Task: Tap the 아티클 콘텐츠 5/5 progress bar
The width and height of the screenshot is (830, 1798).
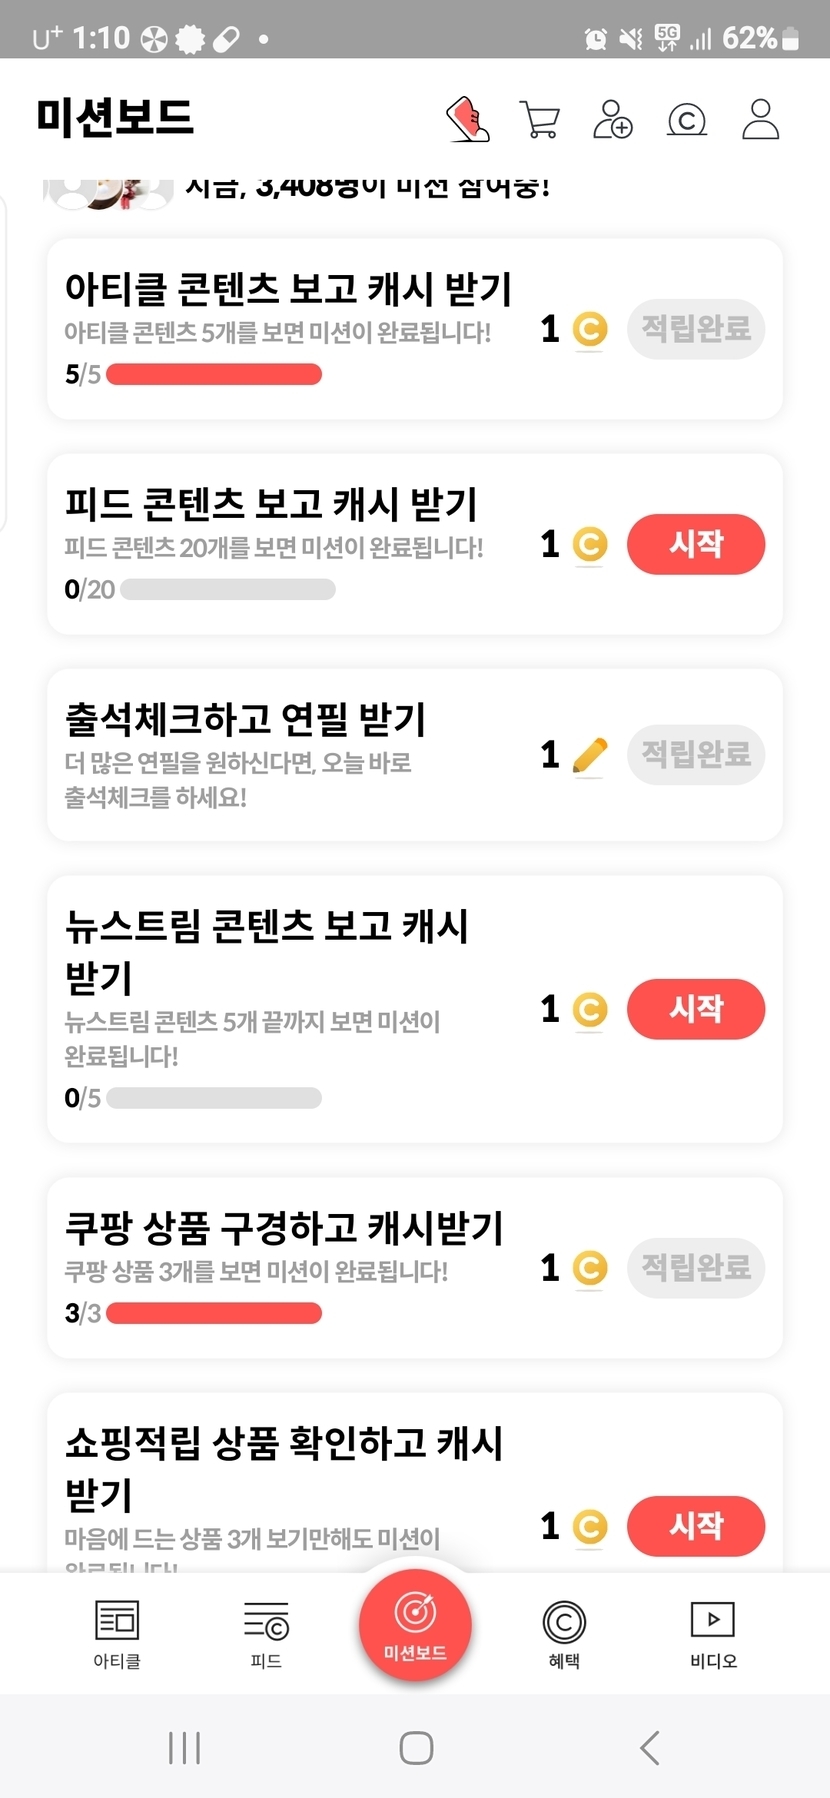Action: [214, 375]
